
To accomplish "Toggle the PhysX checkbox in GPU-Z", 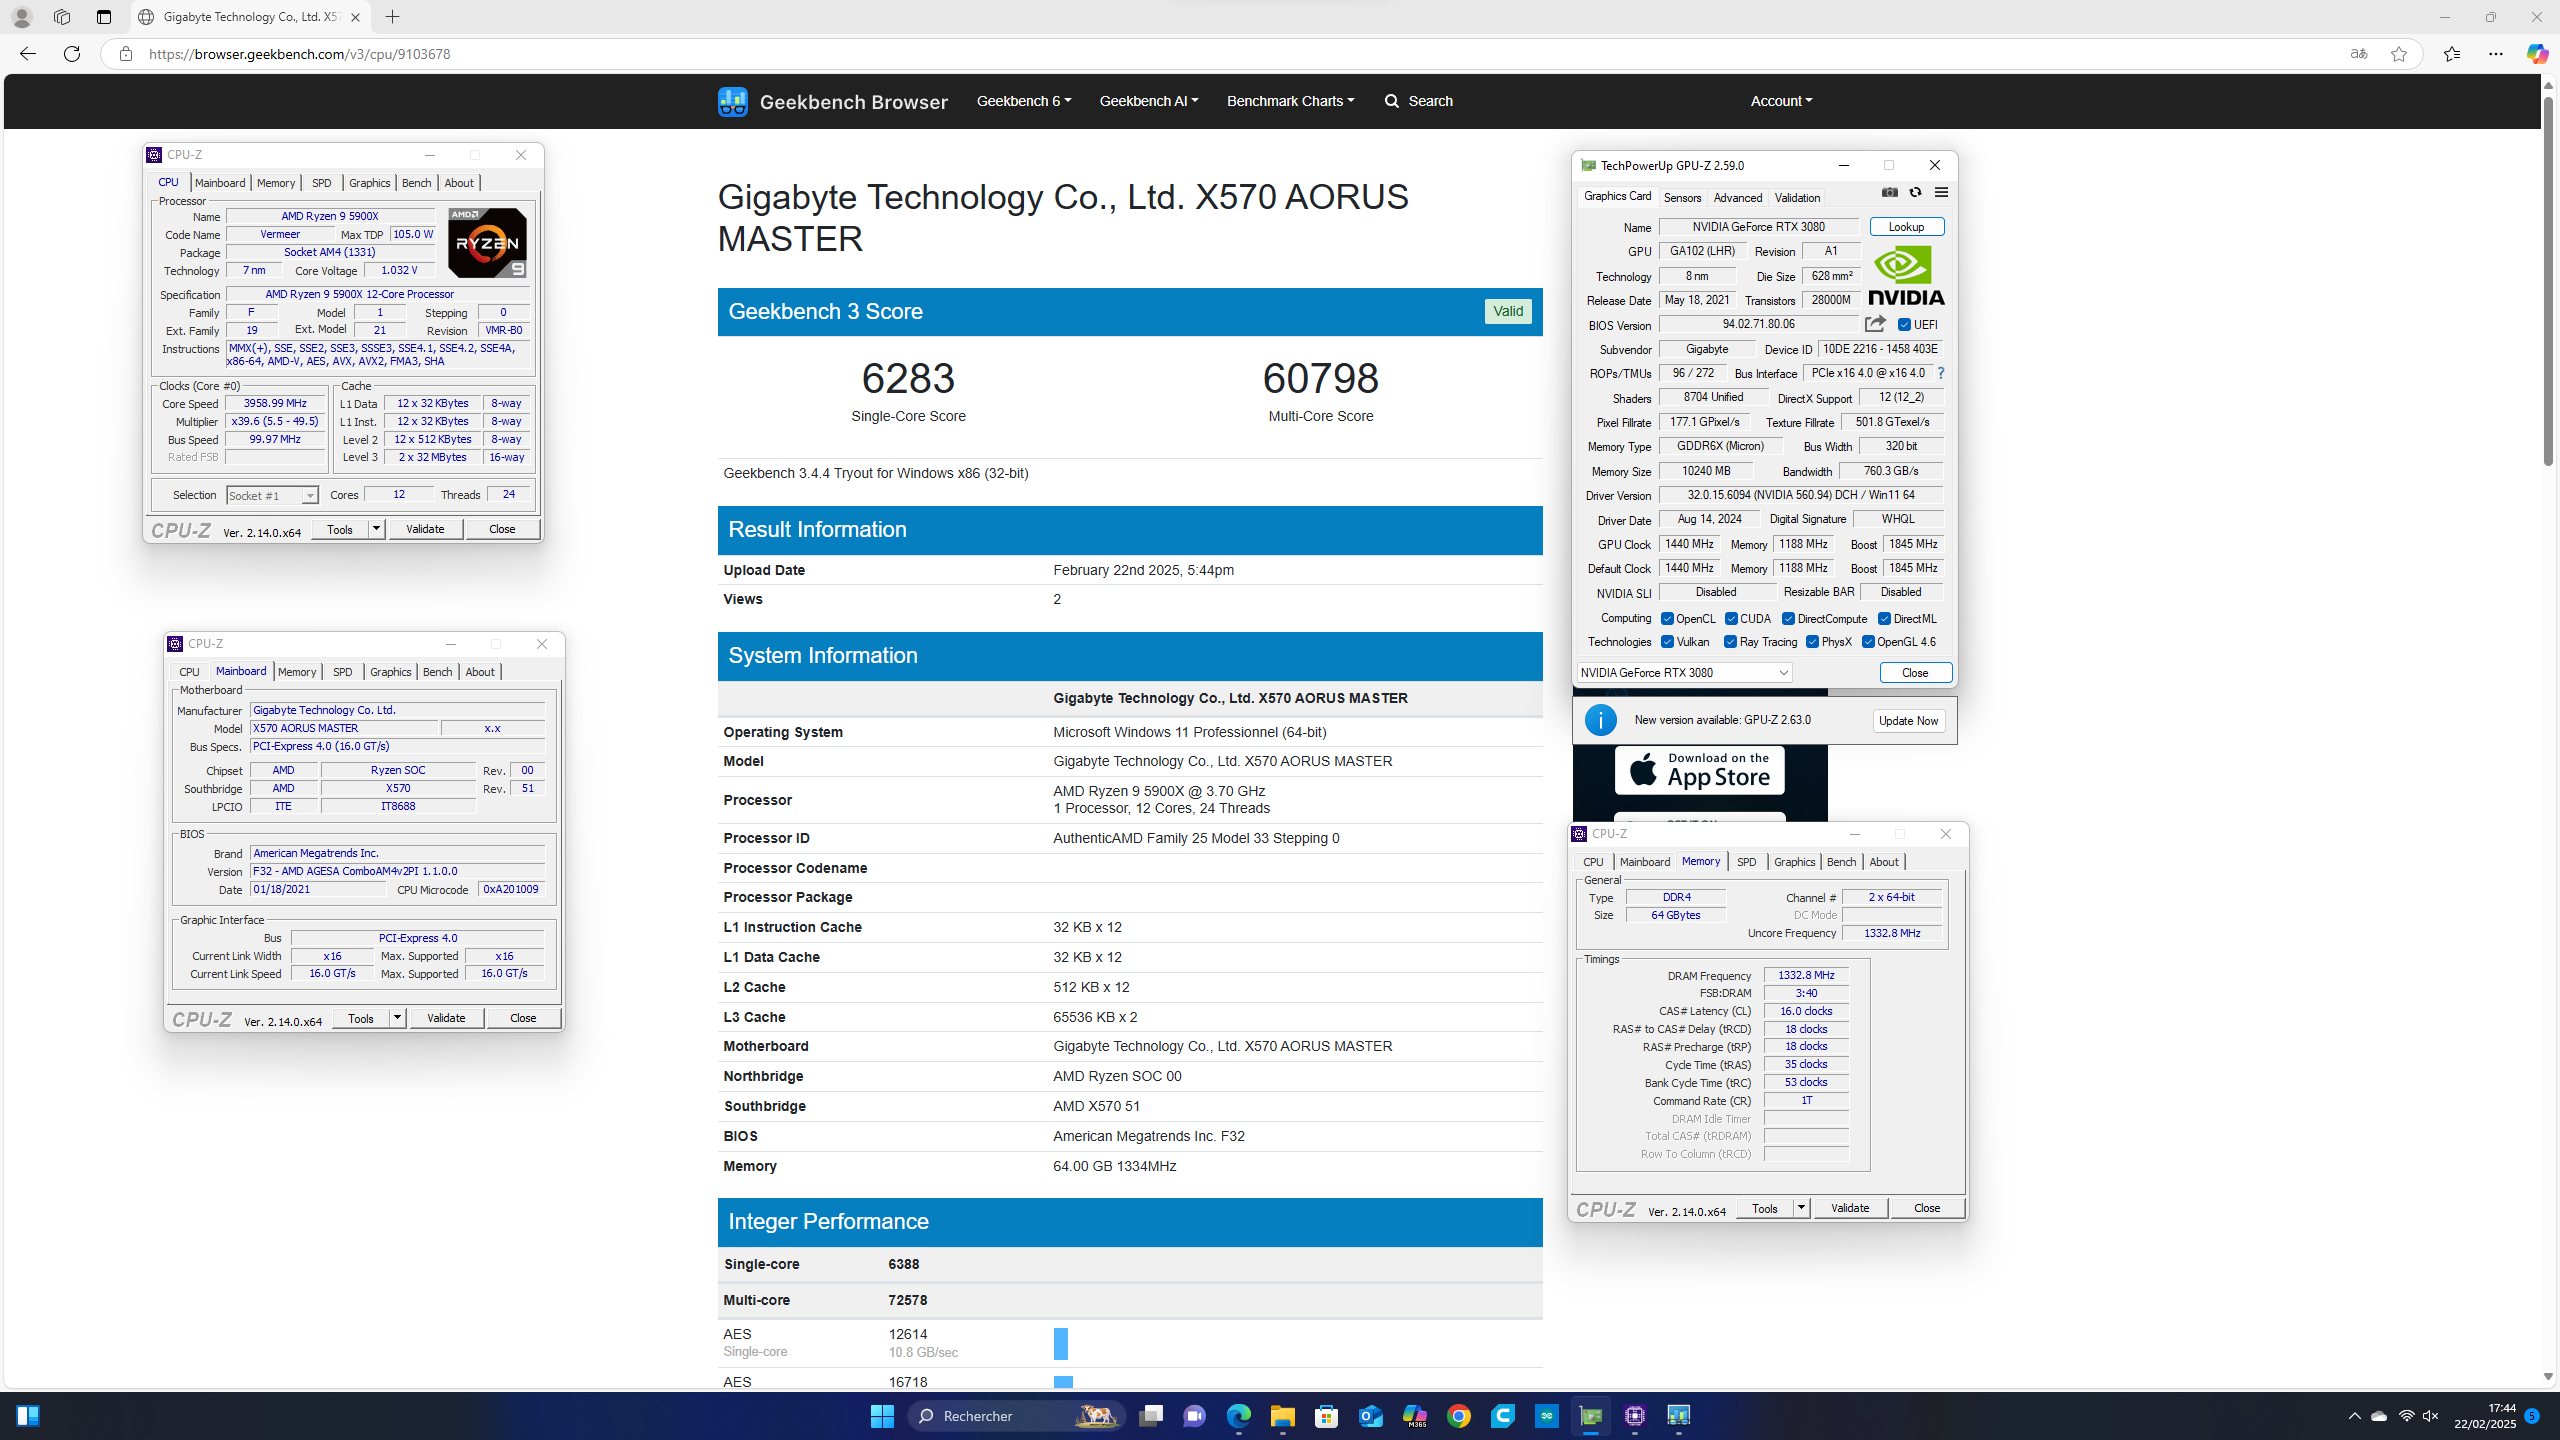I will [x=1812, y=642].
